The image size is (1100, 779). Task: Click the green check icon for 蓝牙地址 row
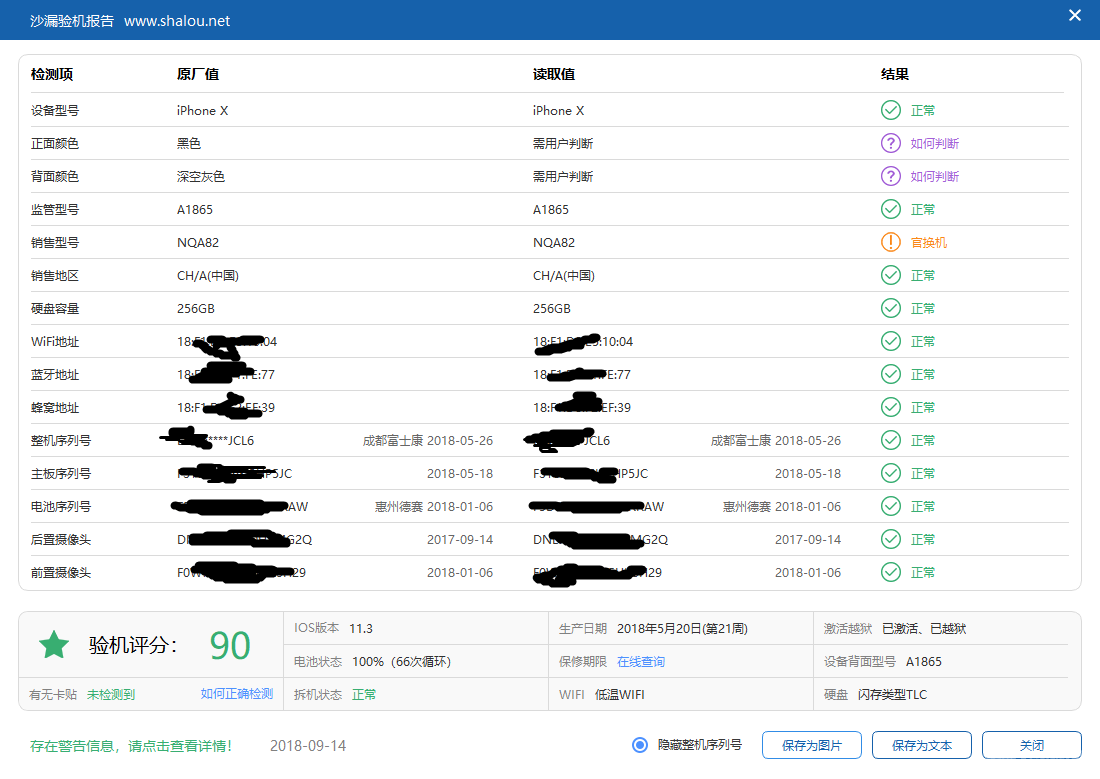[890, 374]
